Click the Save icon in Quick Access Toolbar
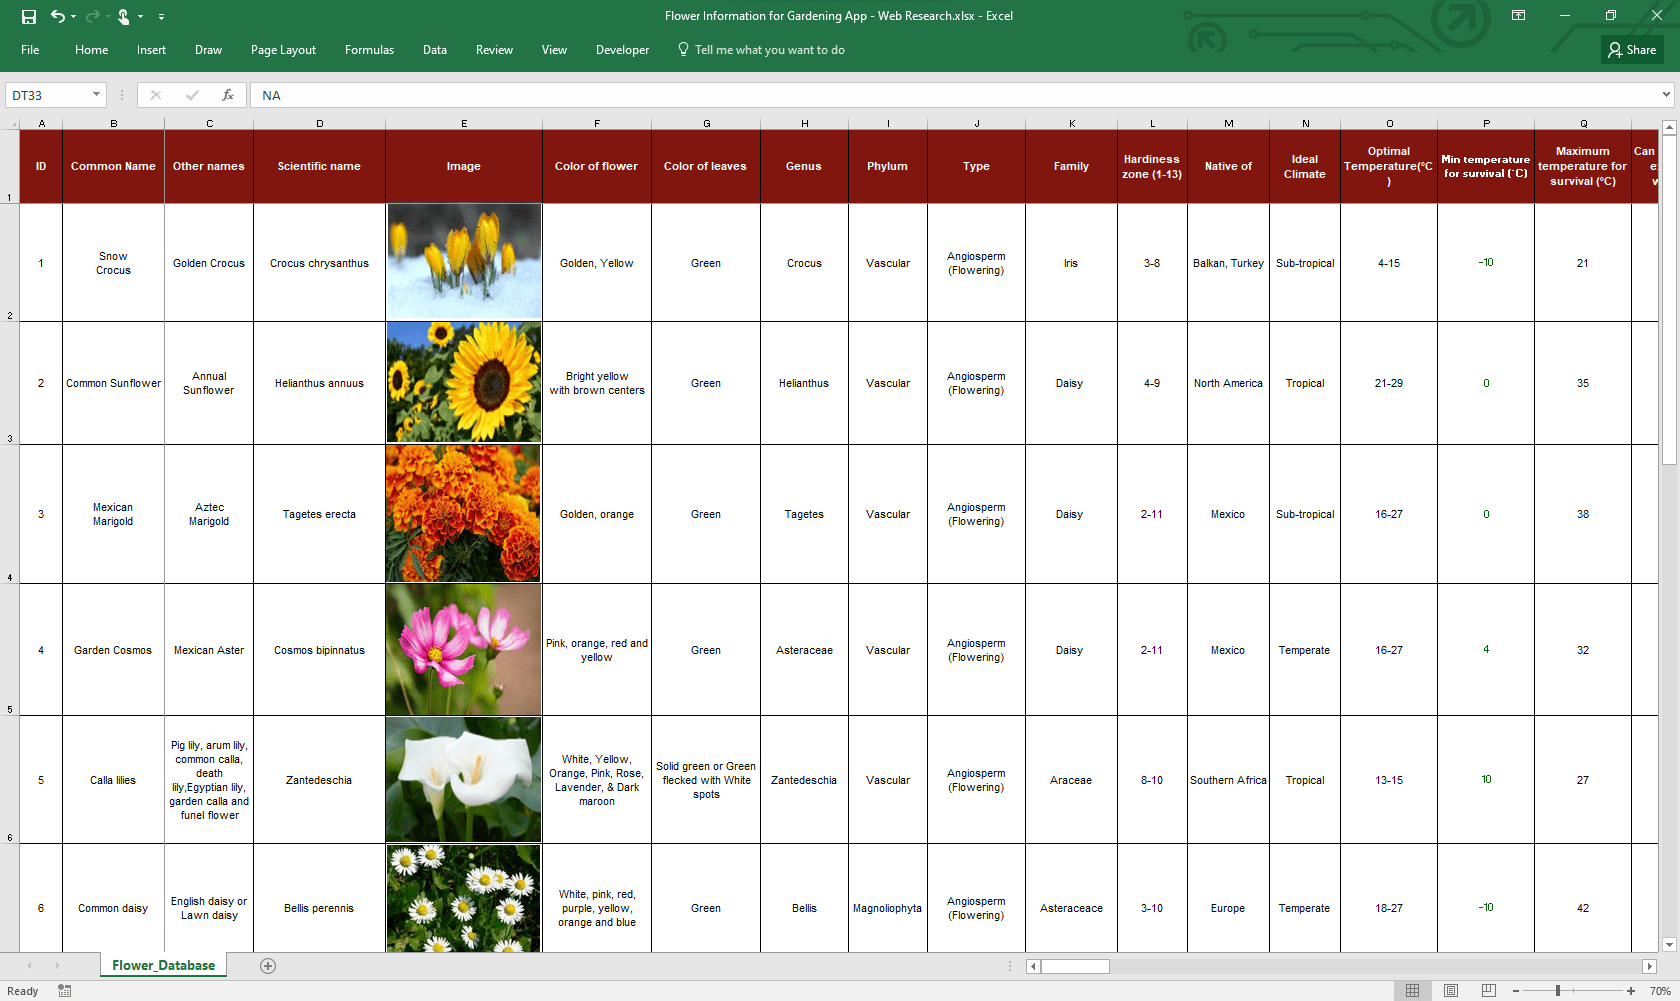The height and width of the screenshot is (1001, 1680). pyautogui.click(x=29, y=16)
